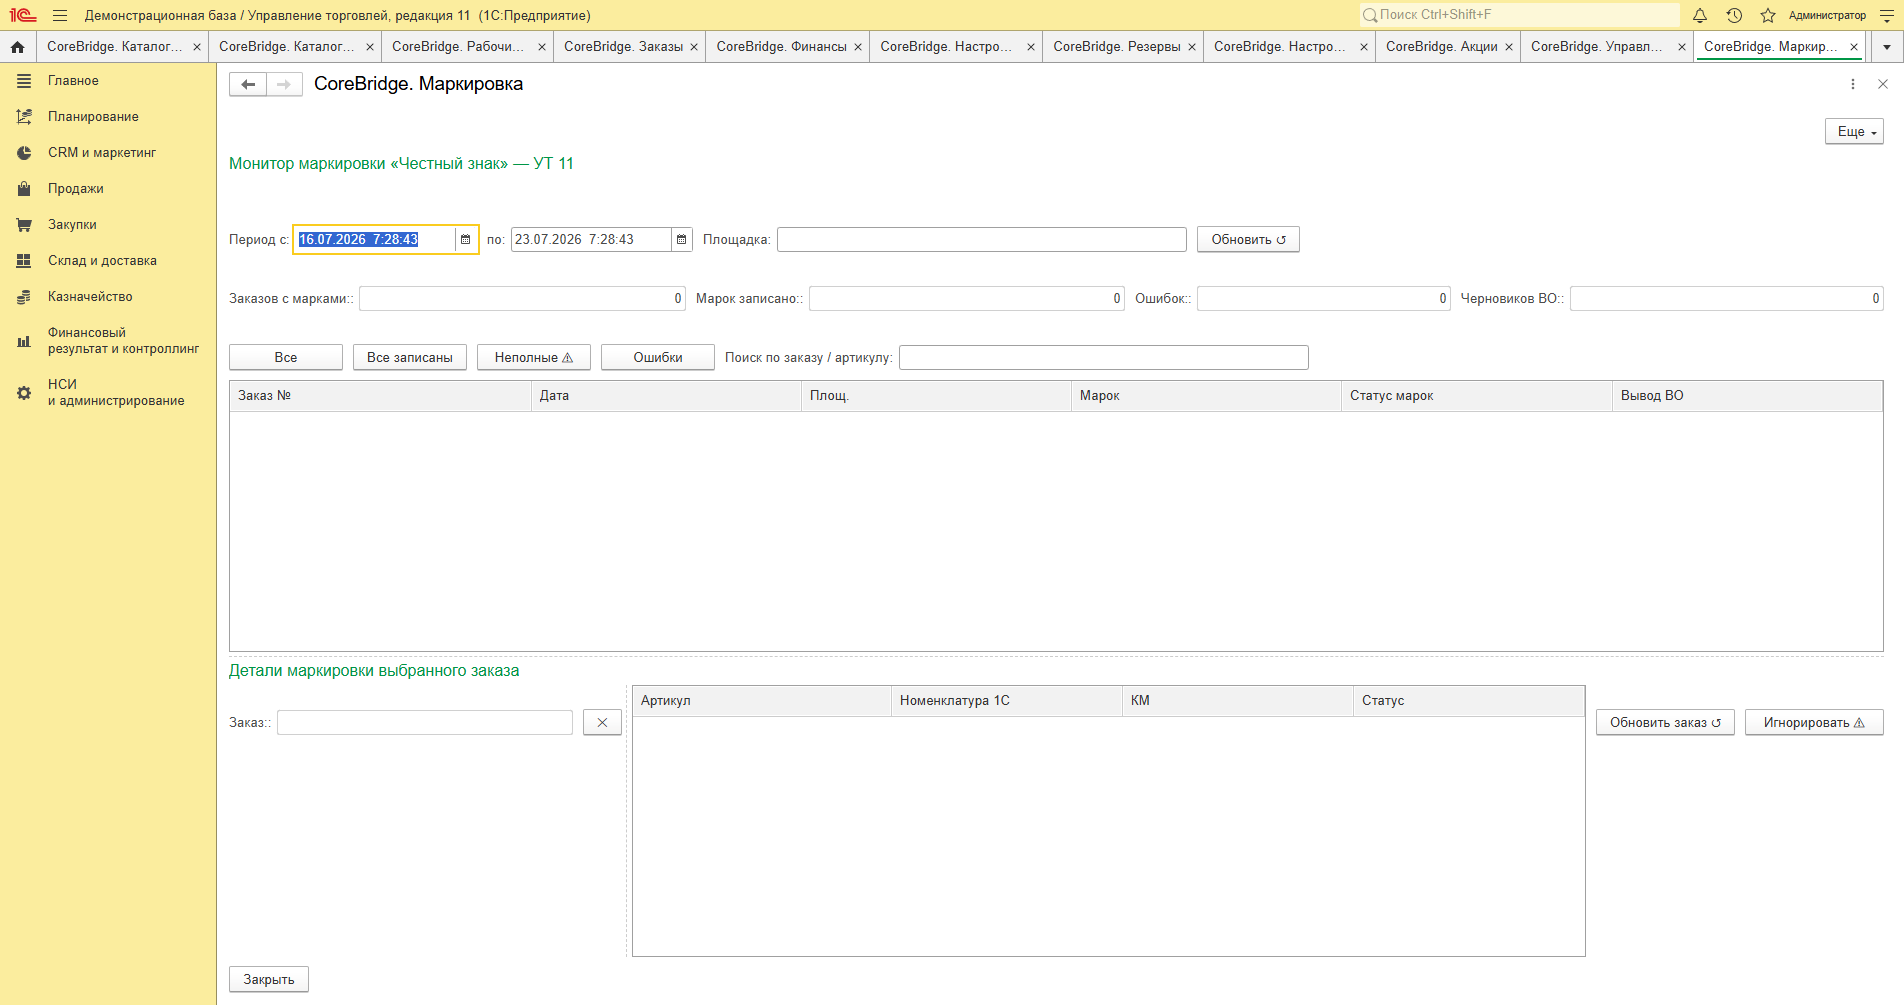Image resolution: width=1904 pixels, height=1005 pixels.
Task: Filter orders with Ошибки
Action: [x=658, y=358]
